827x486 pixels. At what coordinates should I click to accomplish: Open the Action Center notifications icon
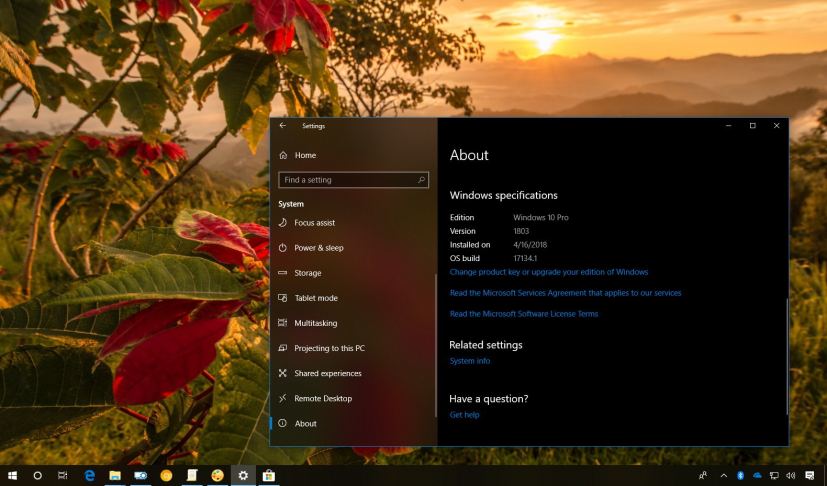click(810, 475)
